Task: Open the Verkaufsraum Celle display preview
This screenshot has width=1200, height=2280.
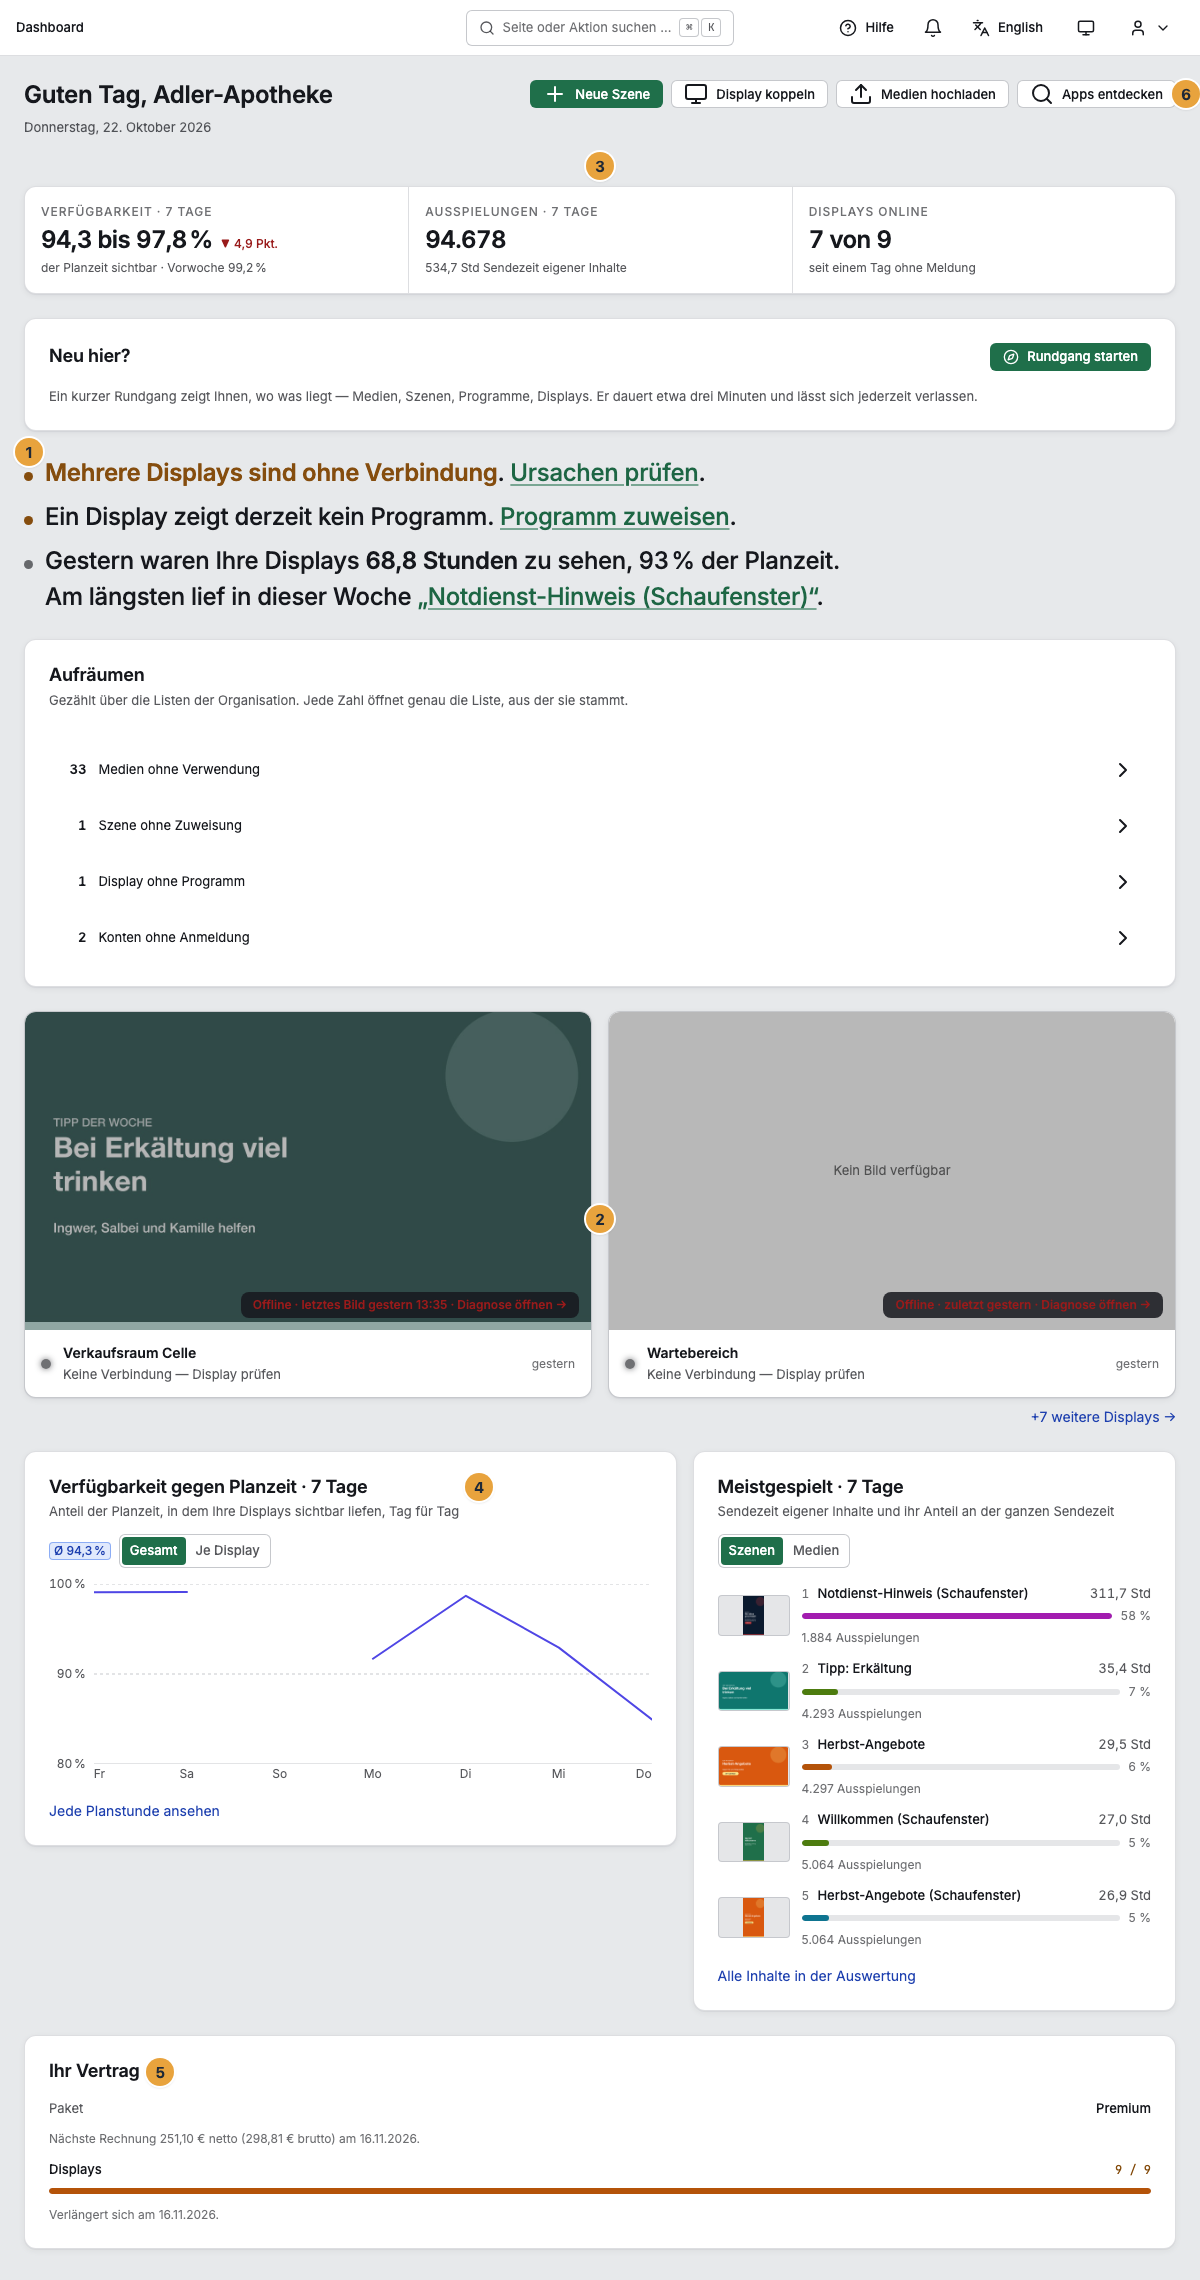Action: [308, 1170]
